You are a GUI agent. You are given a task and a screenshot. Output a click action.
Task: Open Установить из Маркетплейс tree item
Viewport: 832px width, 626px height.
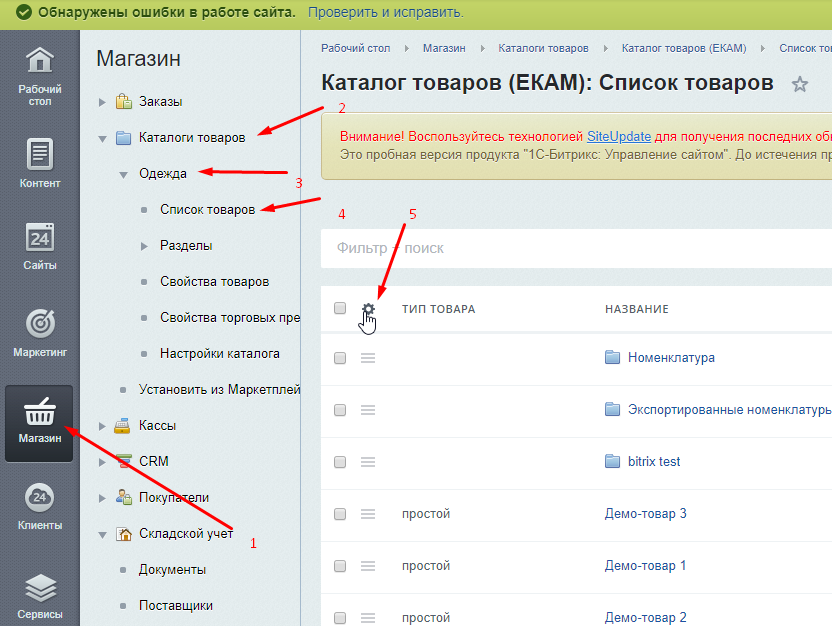pyautogui.click(x=220, y=390)
